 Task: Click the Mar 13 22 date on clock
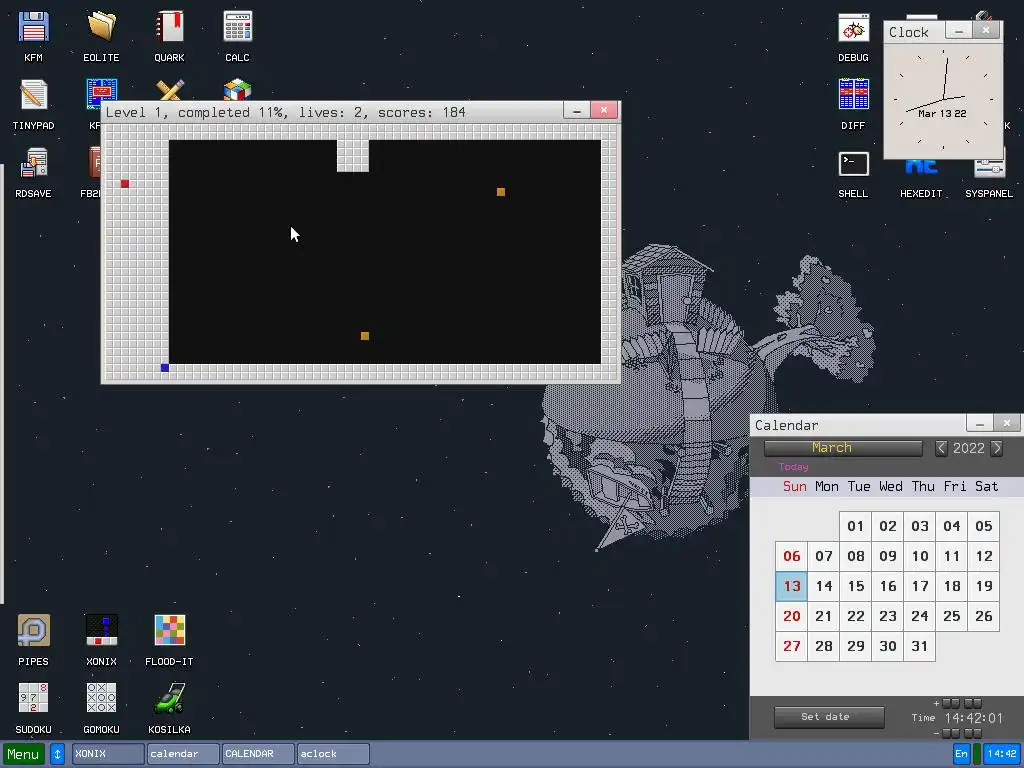(x=942, y=114)
